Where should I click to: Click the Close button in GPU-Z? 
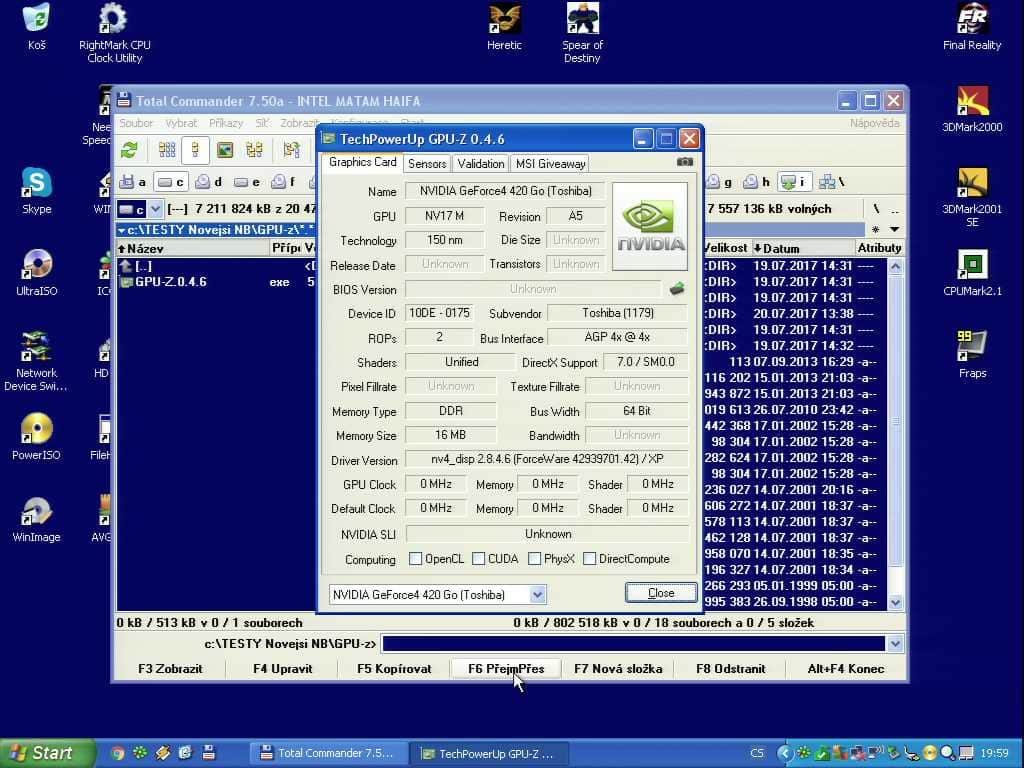[661, 593]
